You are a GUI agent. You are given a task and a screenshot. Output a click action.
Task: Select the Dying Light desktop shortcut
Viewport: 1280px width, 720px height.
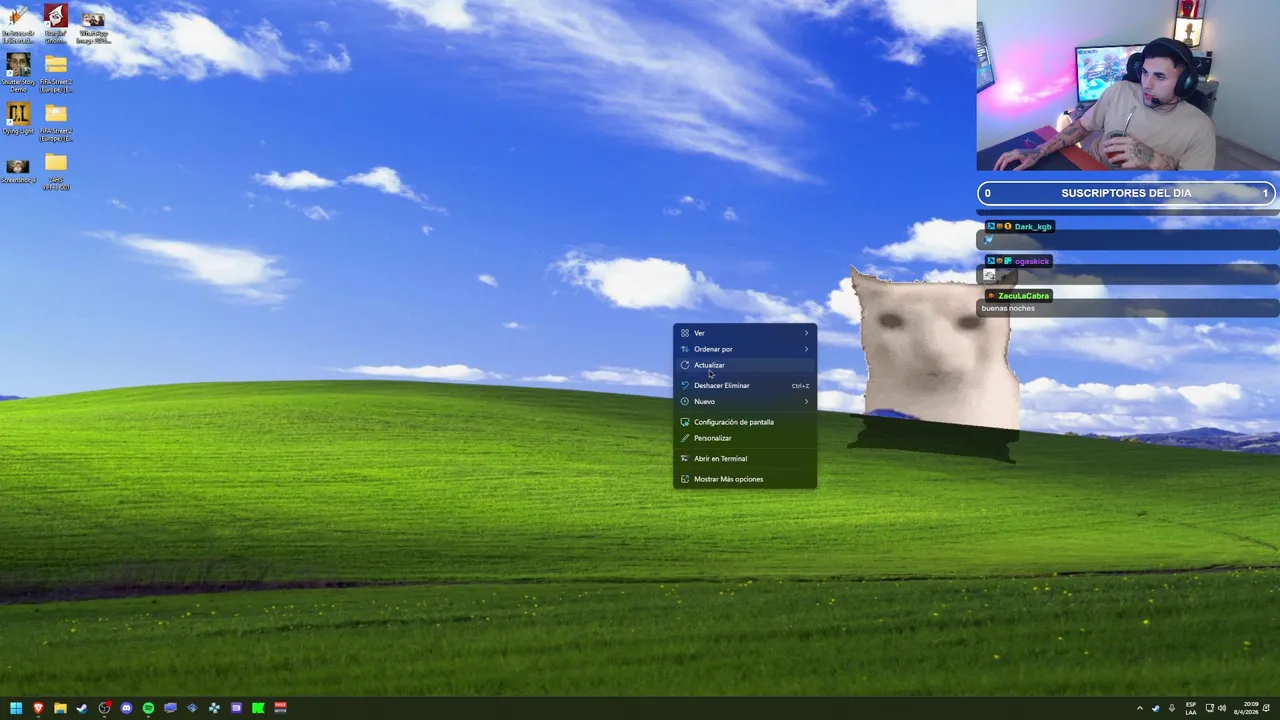pyautogui.click(x=18, y=117)
